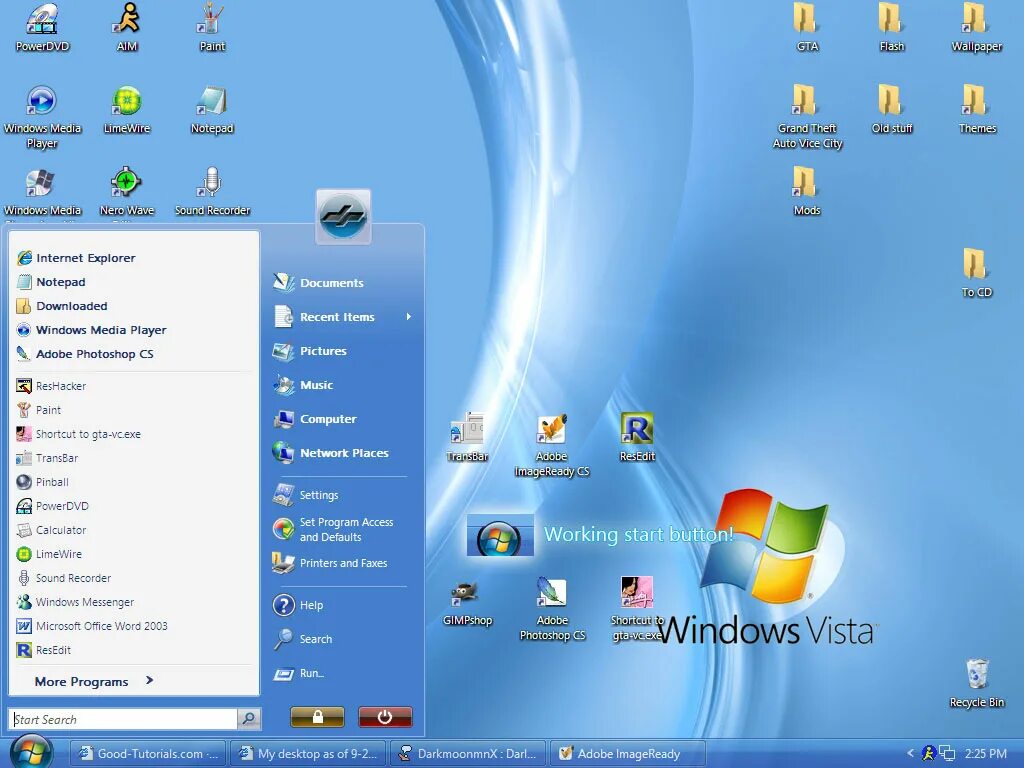Launch AIM from the desktop
The width and height of the screenshot is (1024, 768).
(x=127, y=28)
